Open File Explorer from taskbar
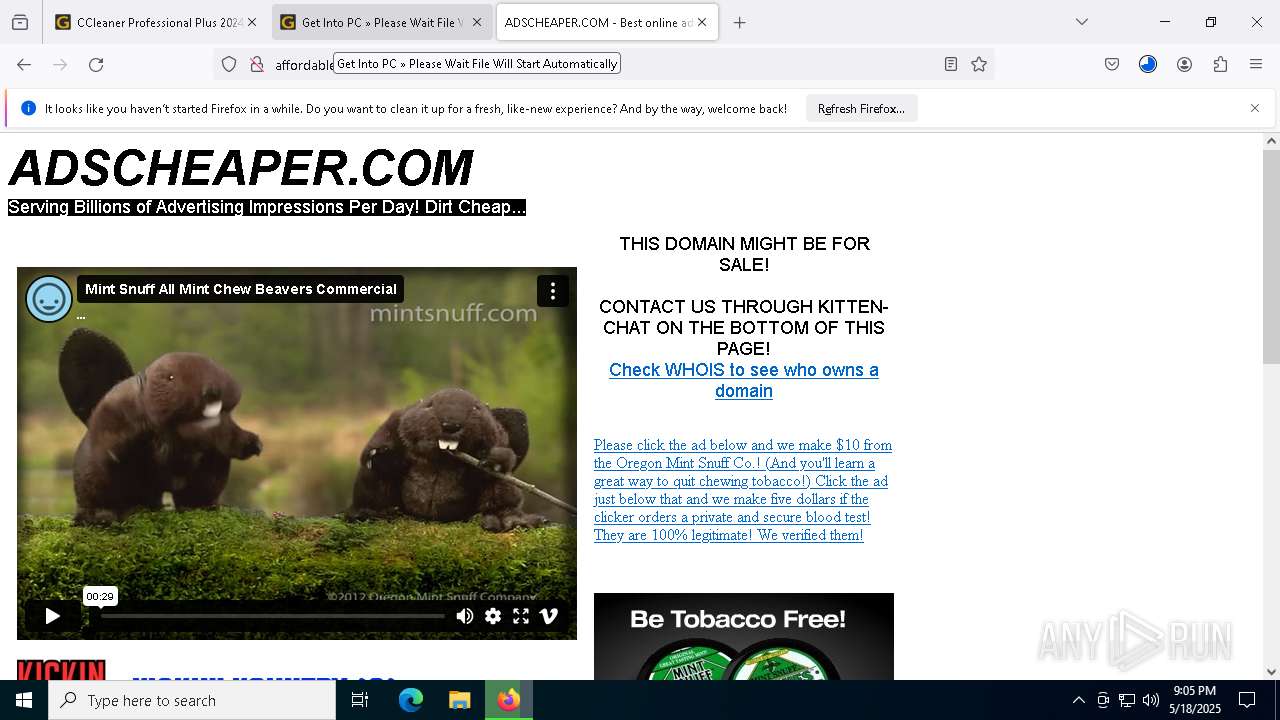1280x720 pixels. (x=459, y=700)
